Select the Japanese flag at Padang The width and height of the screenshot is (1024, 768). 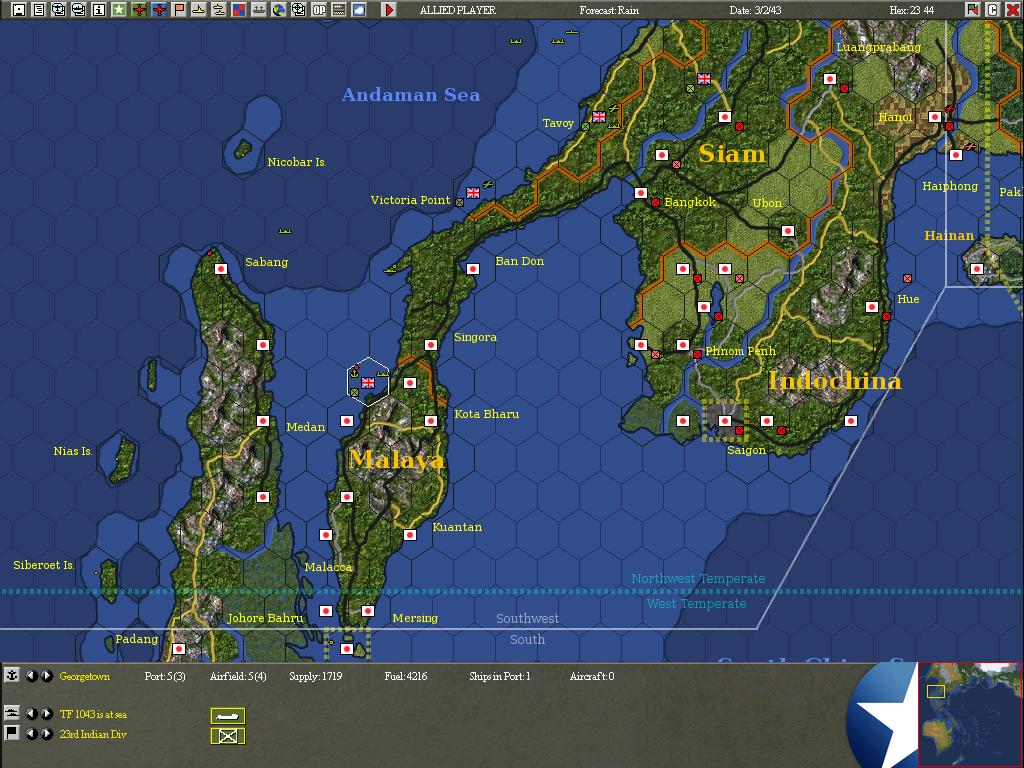pos(179,649)
